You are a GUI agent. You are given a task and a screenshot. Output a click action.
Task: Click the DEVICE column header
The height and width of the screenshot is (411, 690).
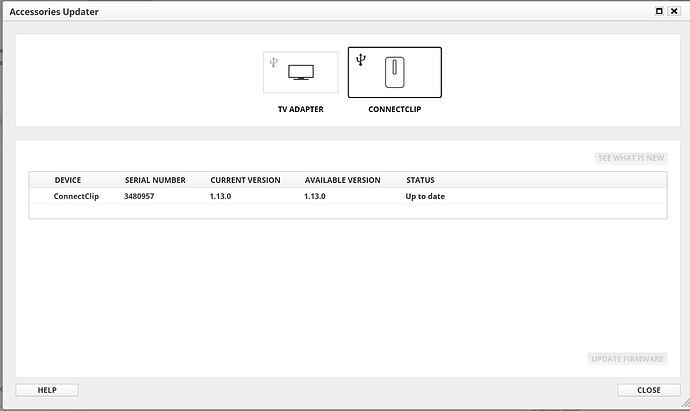[x=68, y=180]
